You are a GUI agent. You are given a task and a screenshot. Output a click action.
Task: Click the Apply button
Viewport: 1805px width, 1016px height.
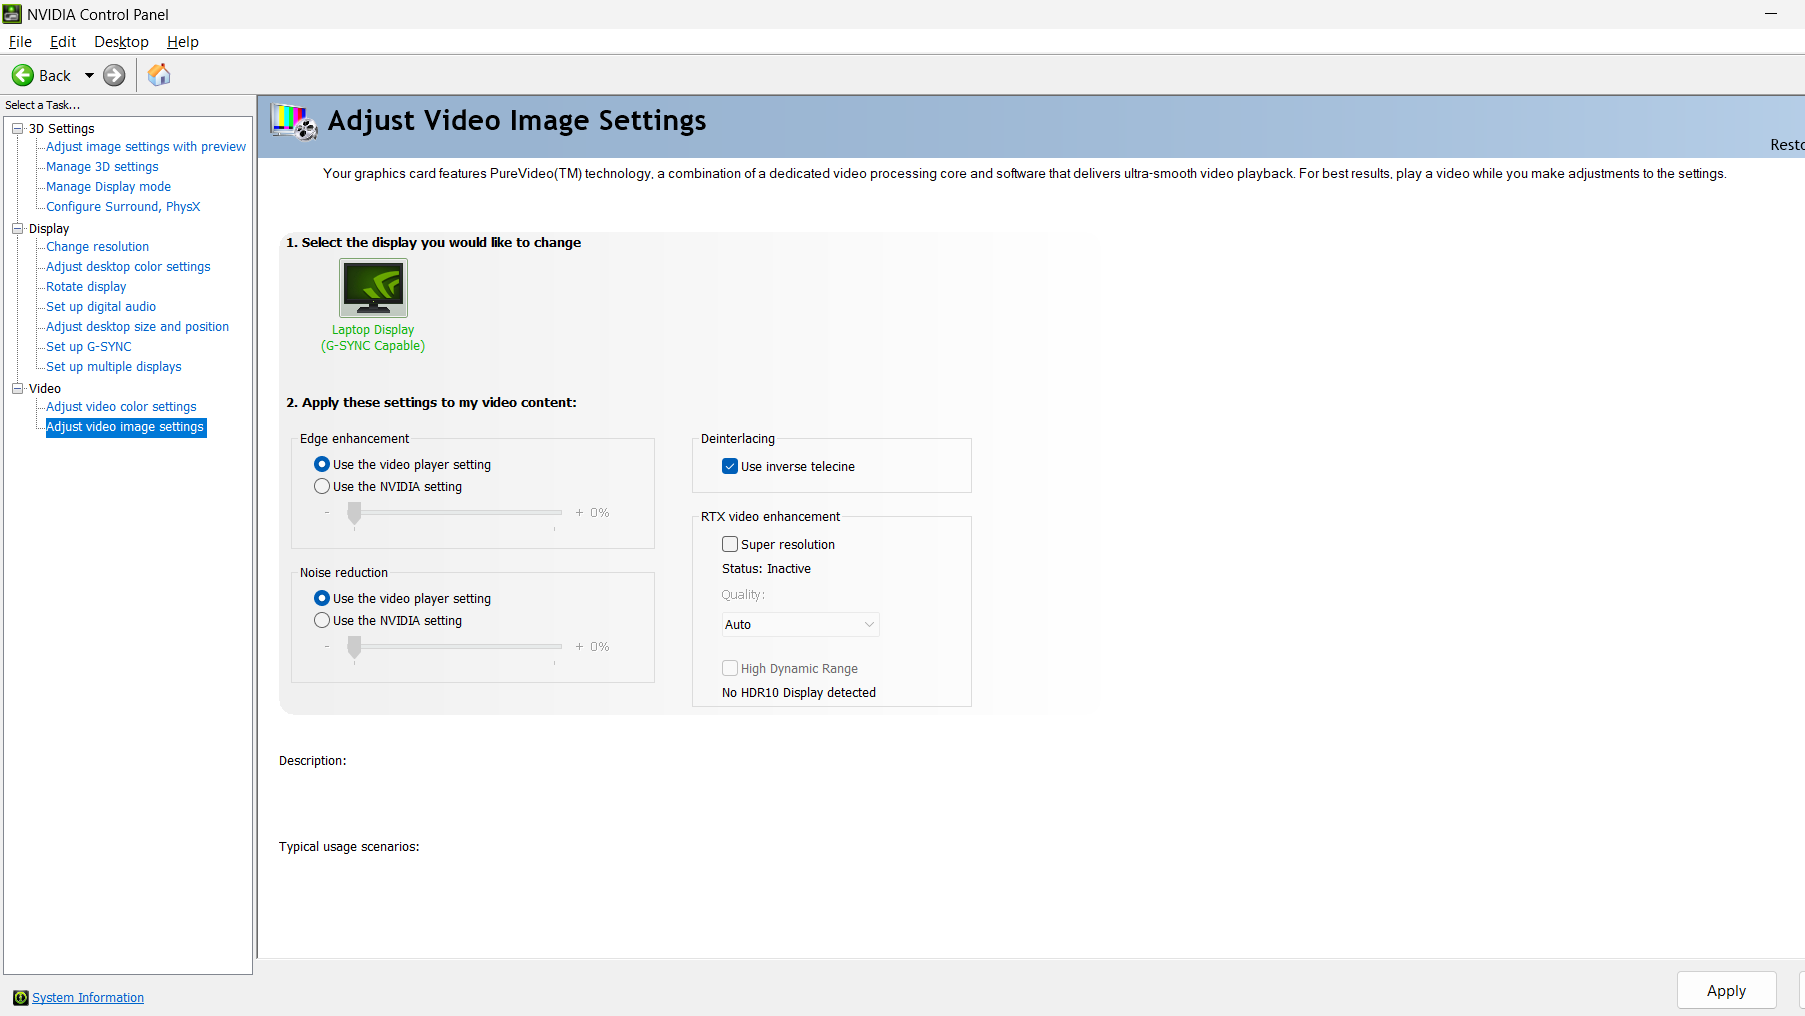(x=1726, y=991)
